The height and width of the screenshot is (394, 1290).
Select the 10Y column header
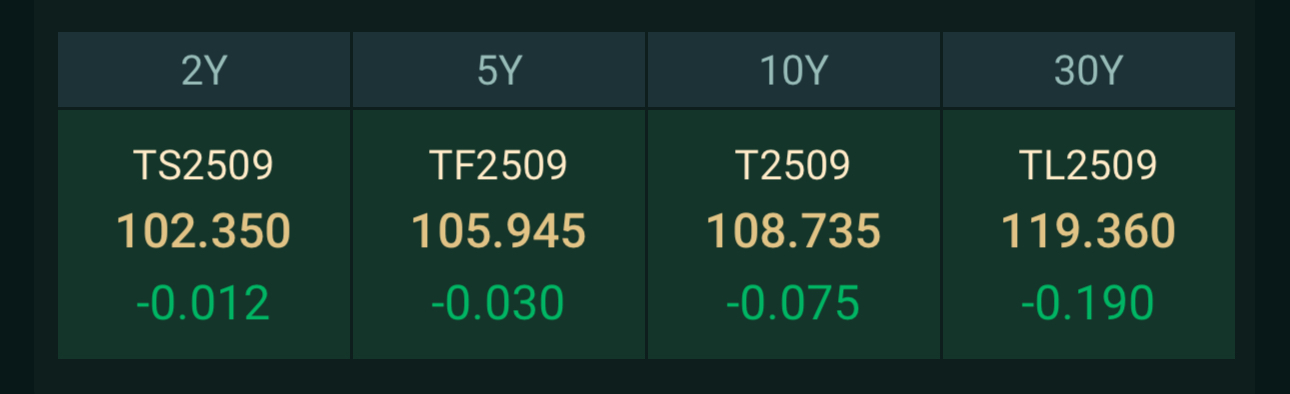(x=794, y=70)
